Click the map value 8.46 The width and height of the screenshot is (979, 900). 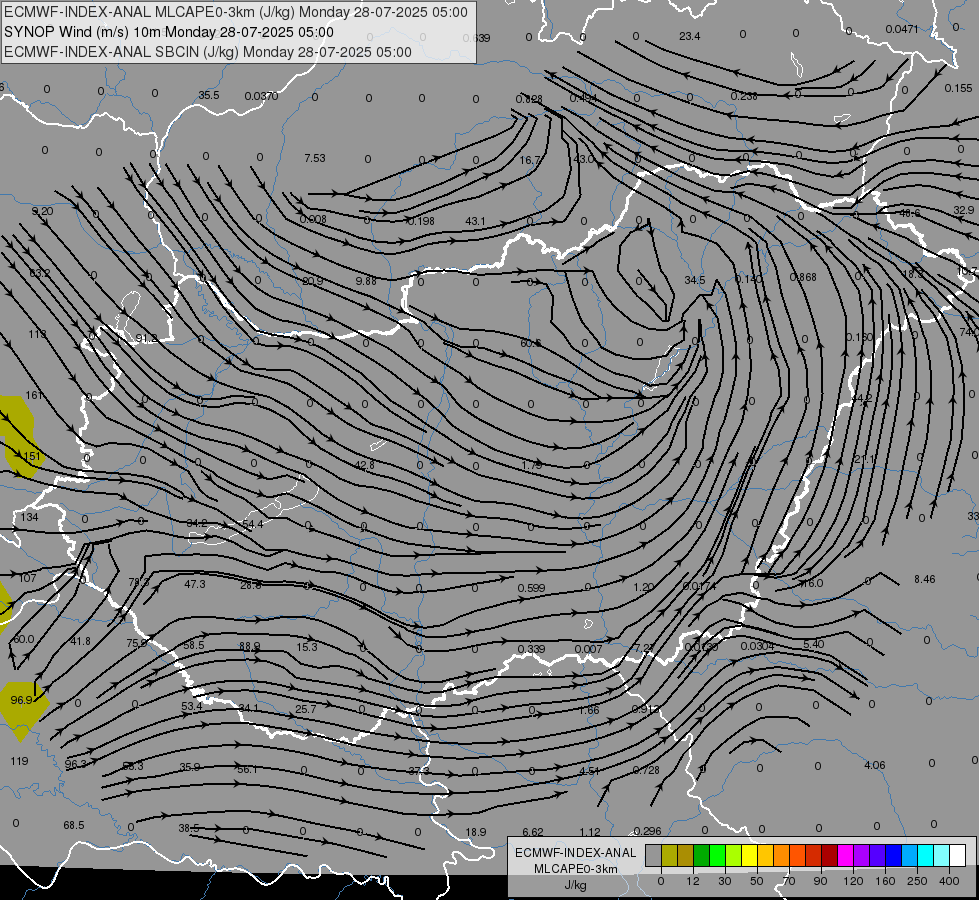[925, 579]
